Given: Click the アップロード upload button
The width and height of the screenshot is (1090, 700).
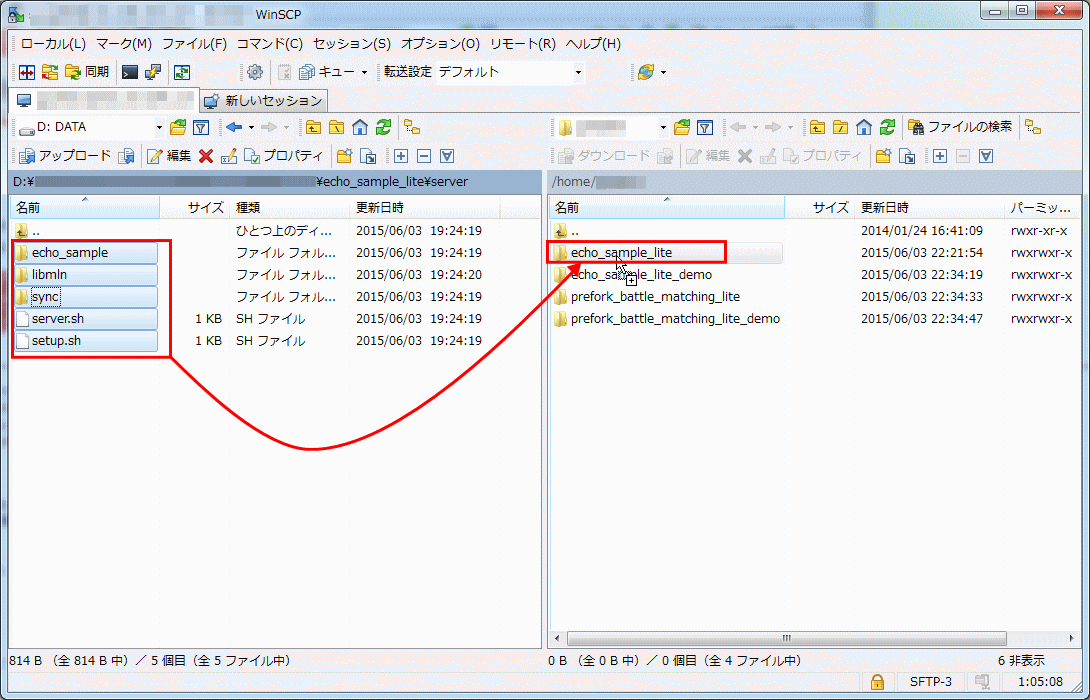Looking at the screenshot, I should 65,156.
